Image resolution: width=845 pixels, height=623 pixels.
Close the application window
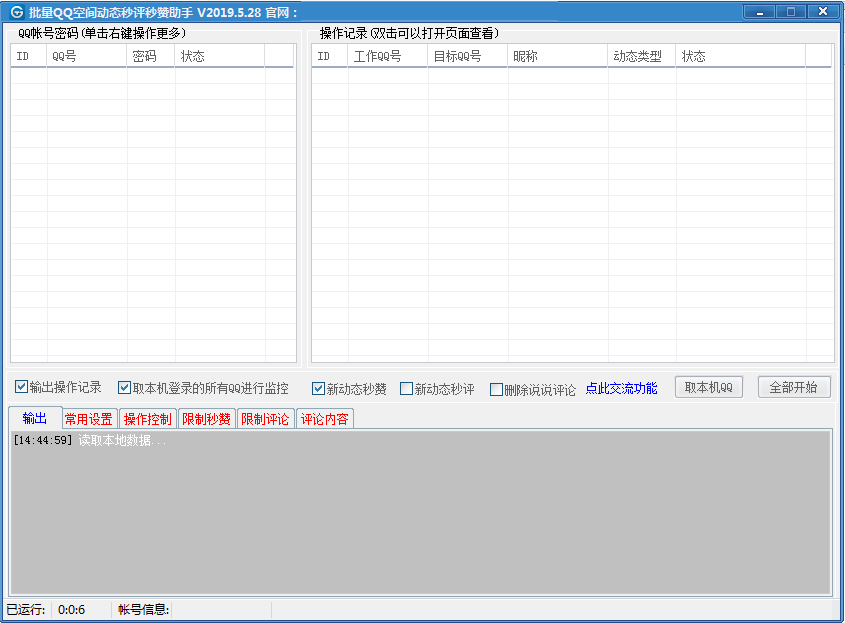[x=823, y=12]
